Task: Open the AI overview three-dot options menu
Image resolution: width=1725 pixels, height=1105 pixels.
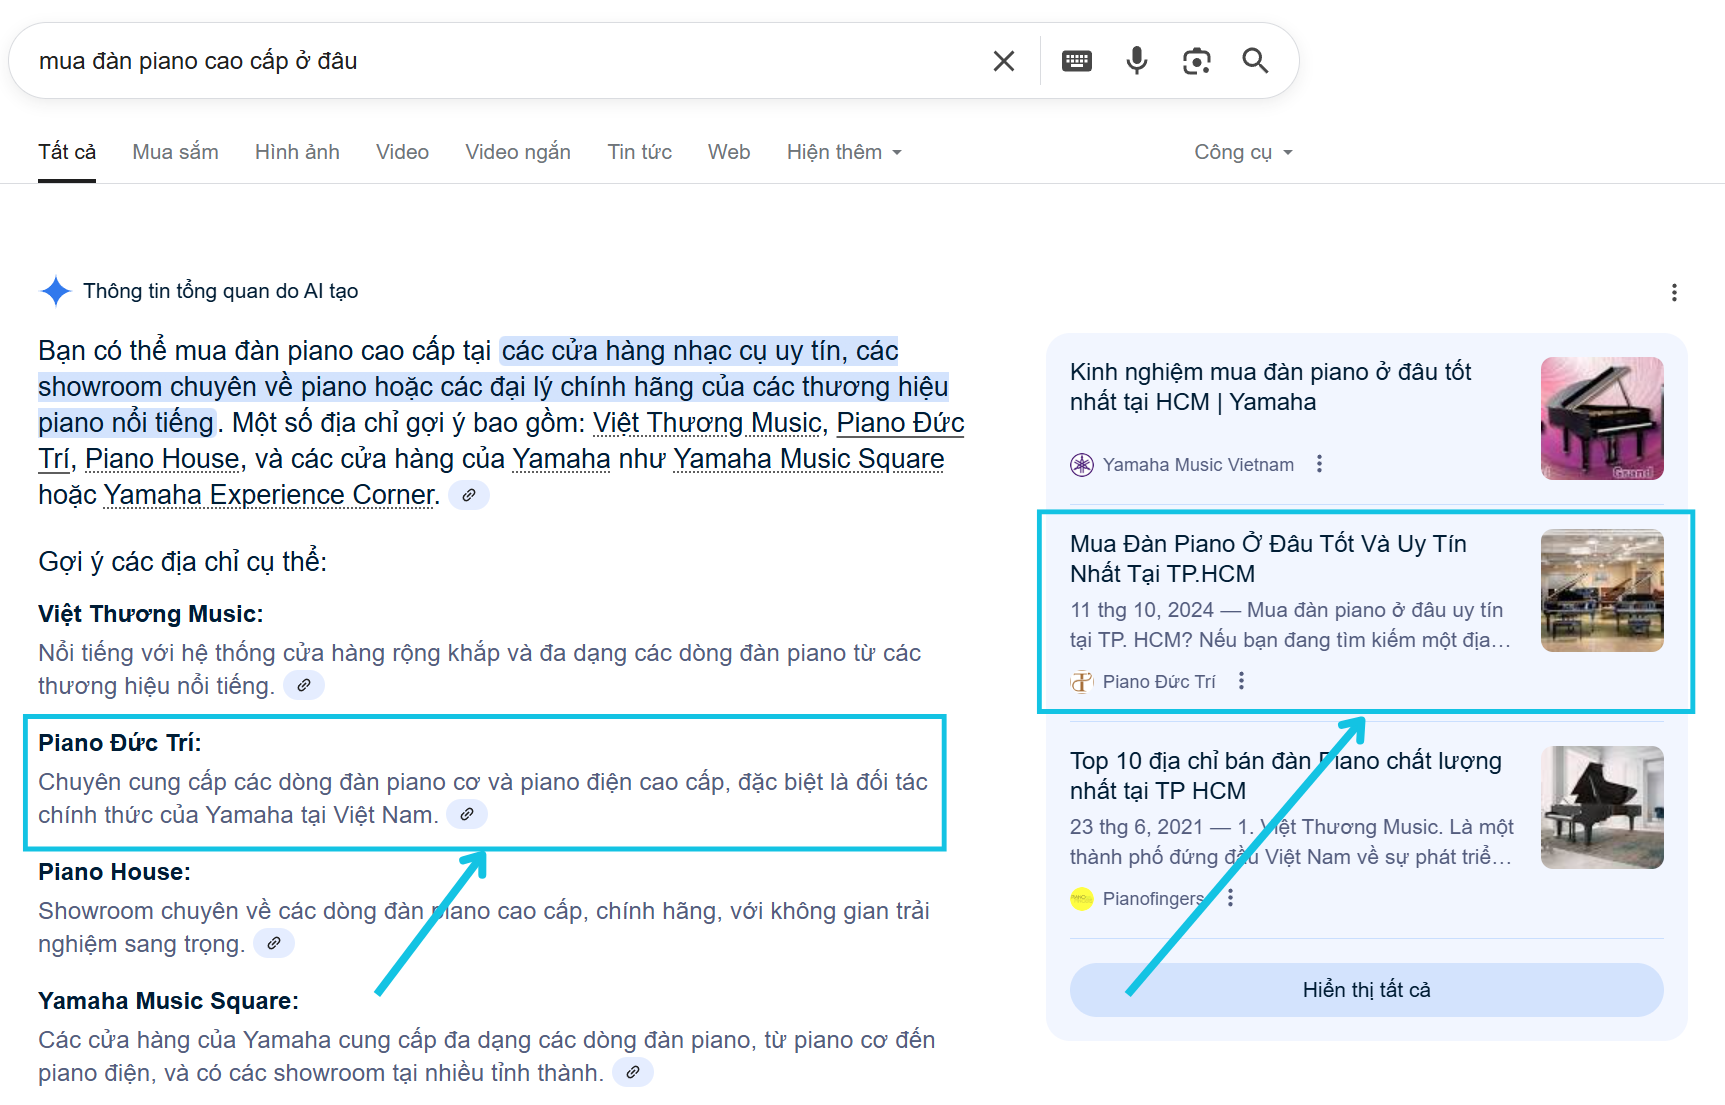Action: pos(1674,292)
